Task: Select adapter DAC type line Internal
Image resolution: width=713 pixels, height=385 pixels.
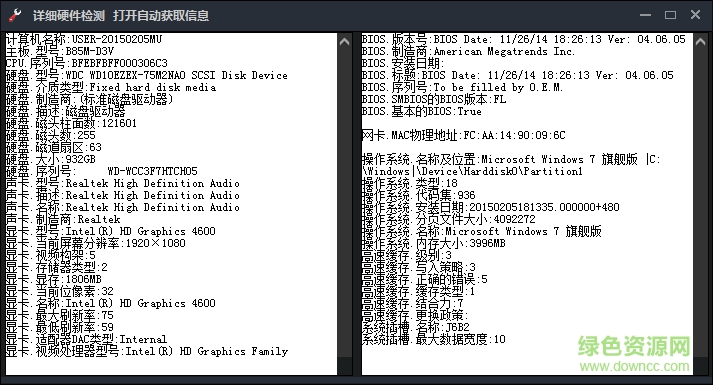Action: coord(86,339)
